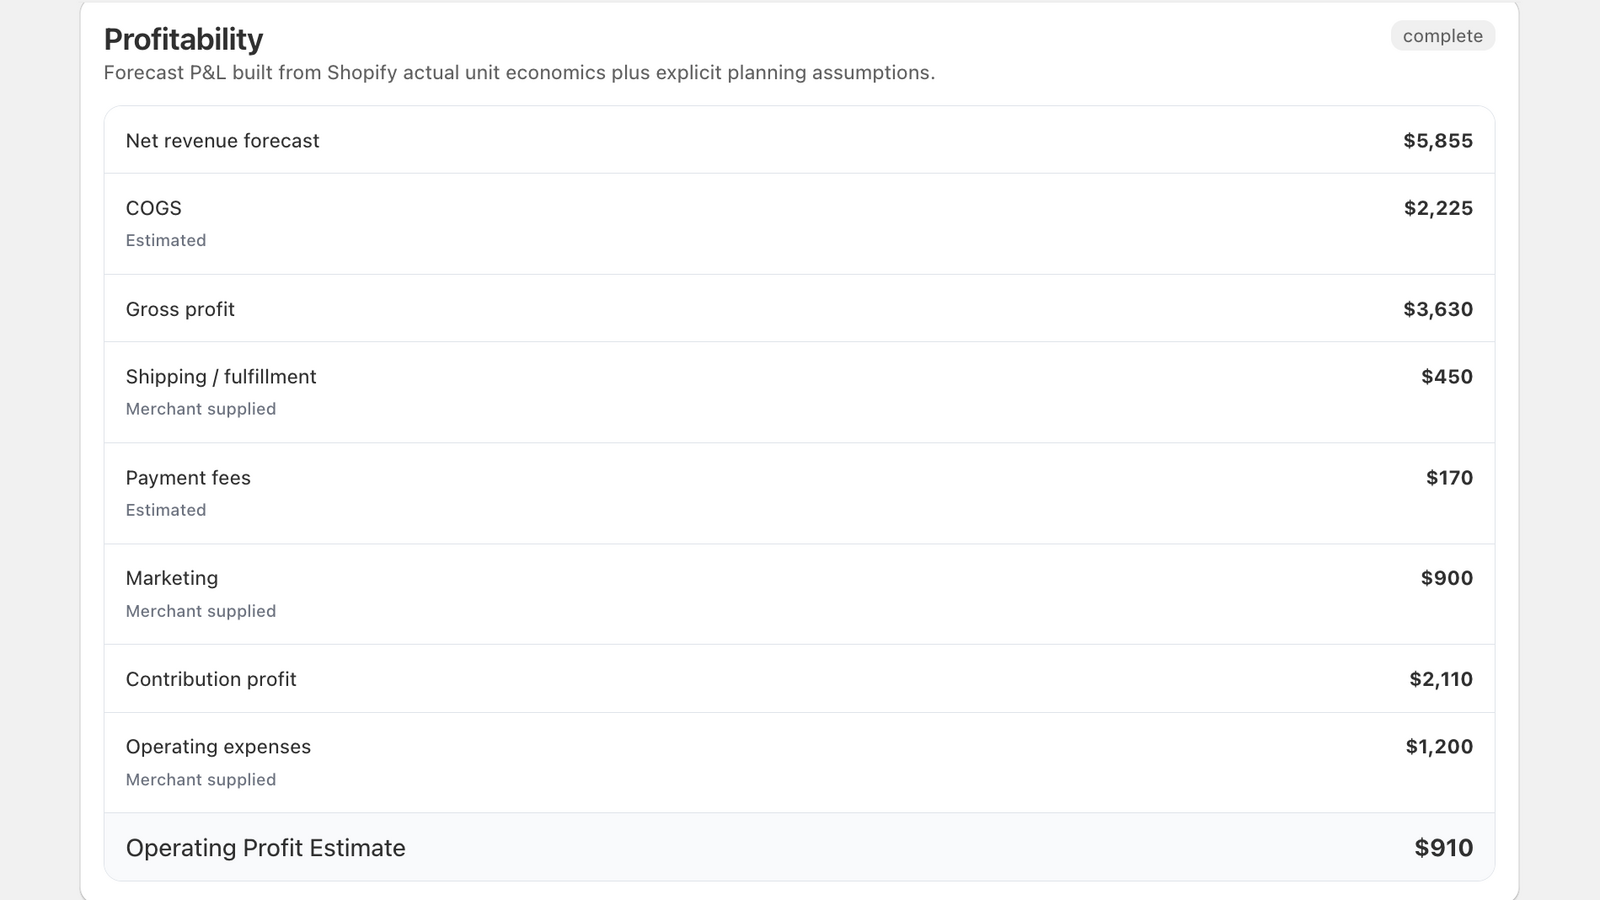Click the COGS row label
1600x900 pixels.
[x=154, y=208]
